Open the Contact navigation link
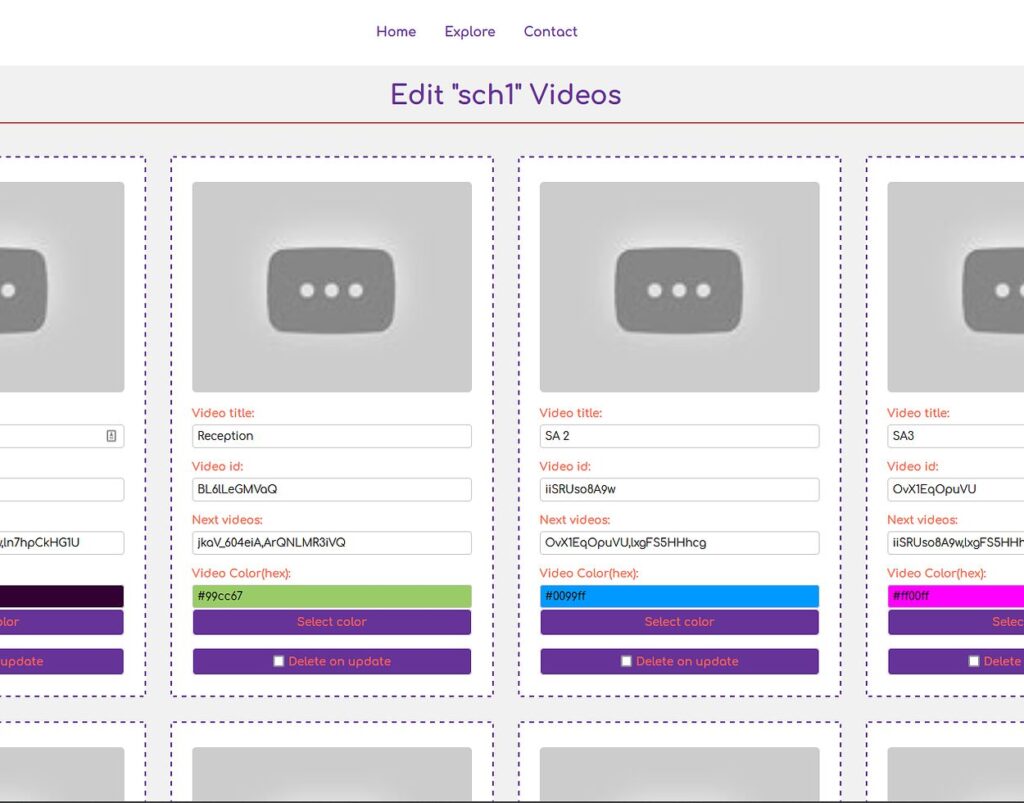Viewport: 1024px width, 803px height. coord(550,32)
